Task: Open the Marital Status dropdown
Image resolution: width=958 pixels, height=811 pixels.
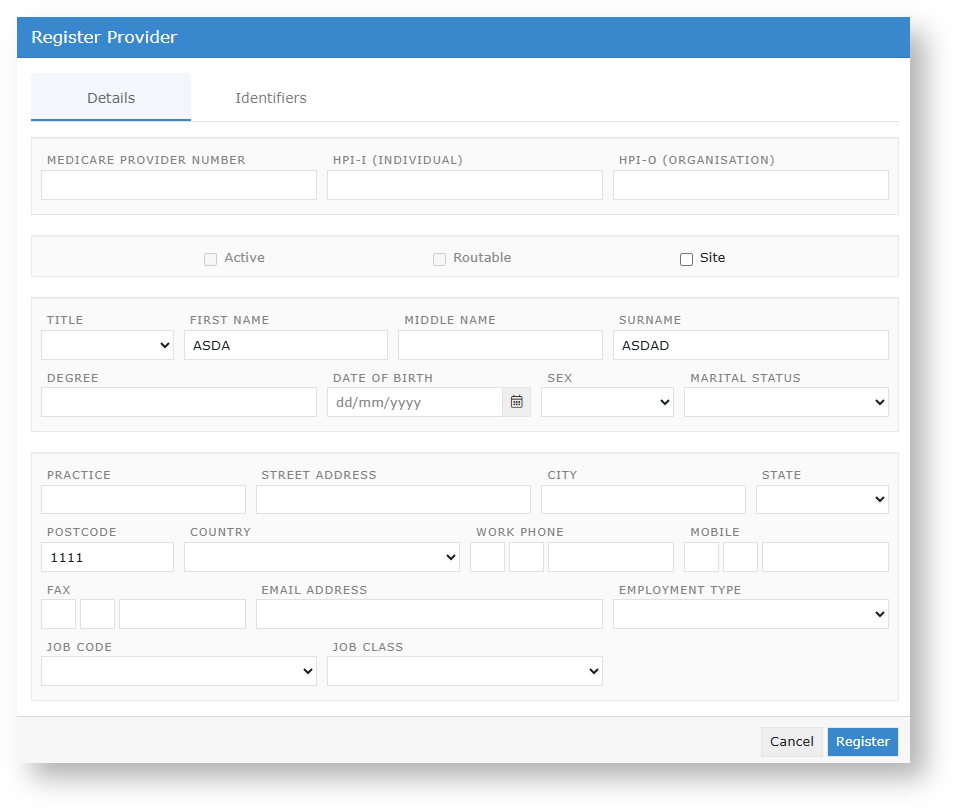Action: pos(786,402)
